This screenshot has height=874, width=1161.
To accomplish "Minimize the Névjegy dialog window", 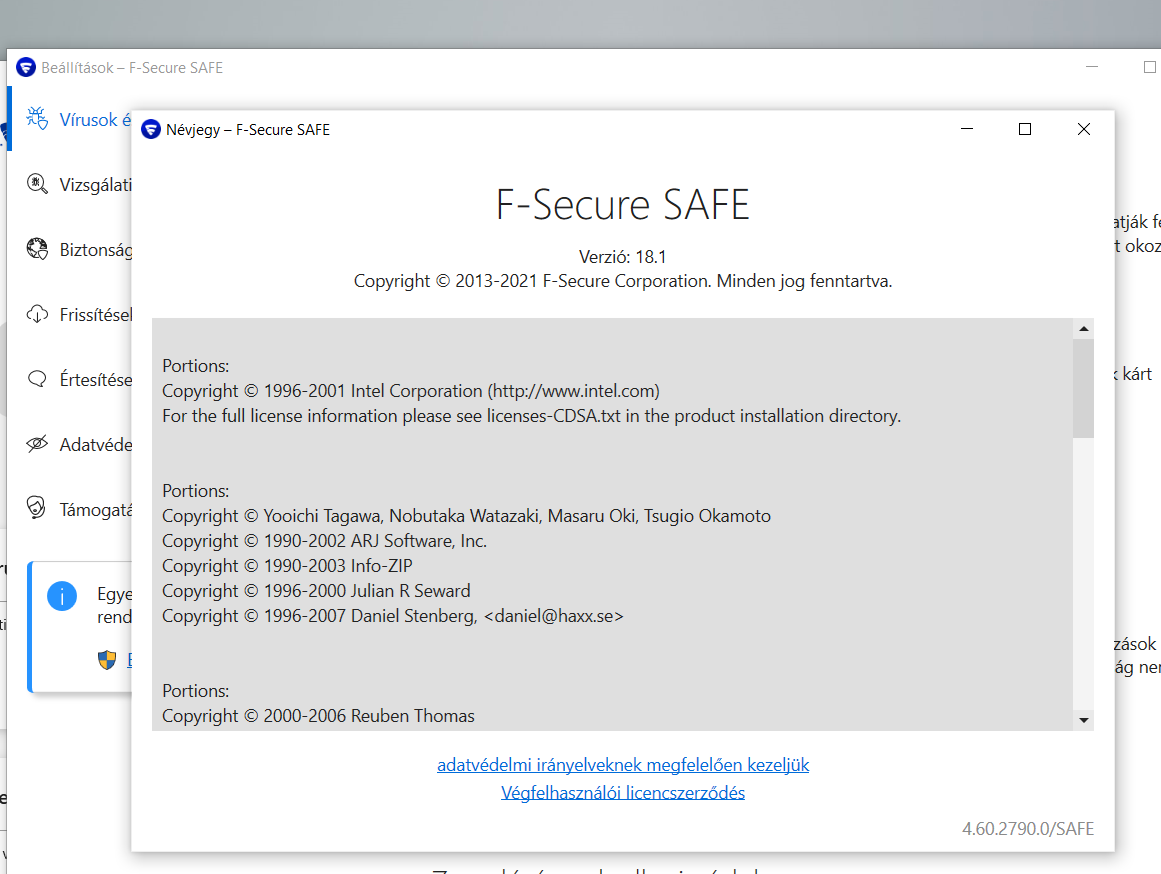I will click(967, 129).
